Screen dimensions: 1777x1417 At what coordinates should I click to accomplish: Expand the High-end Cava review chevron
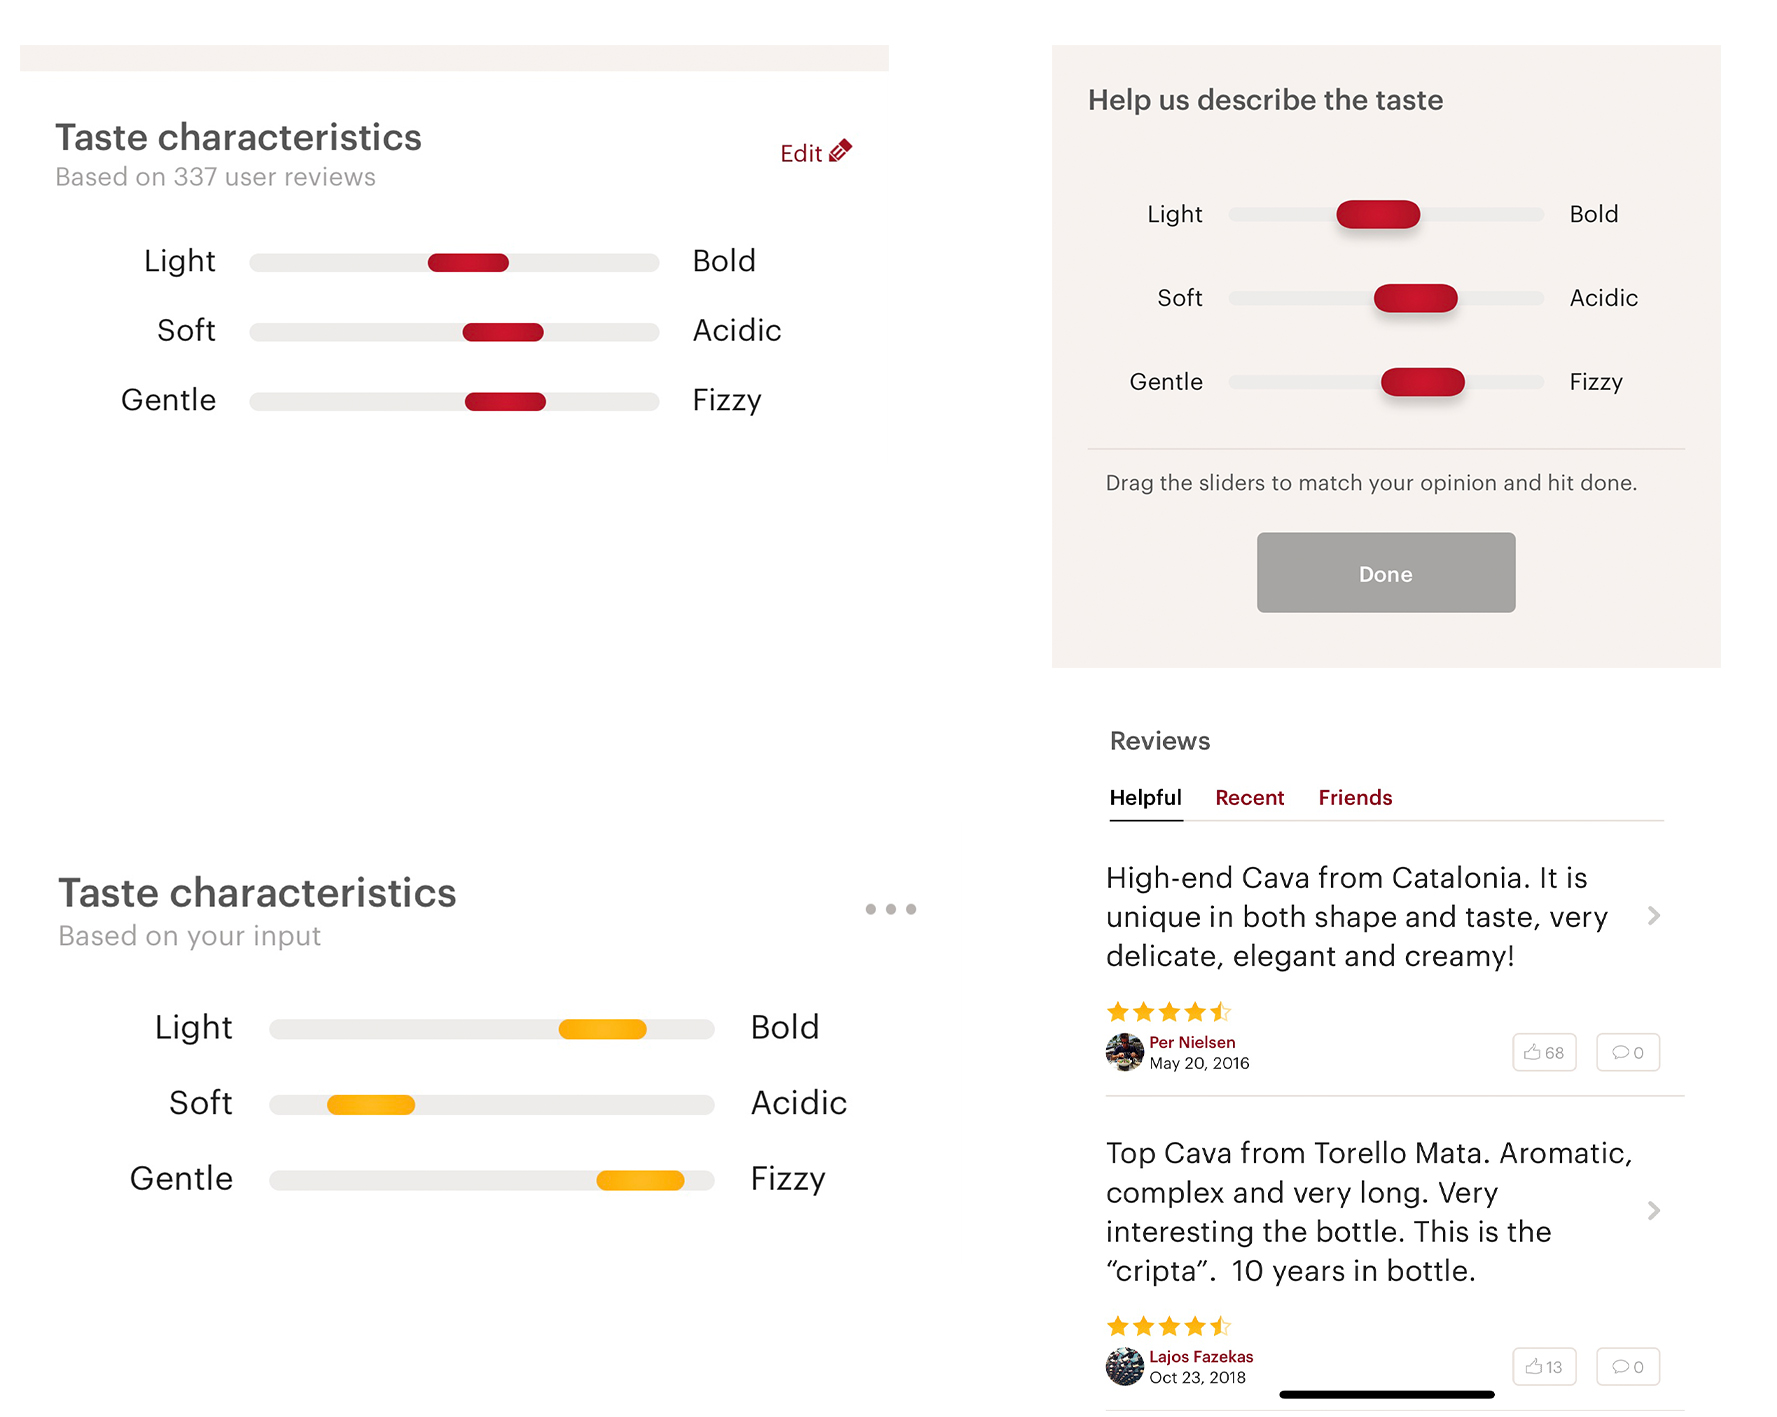pyautogui.click(x=1653, y=916)
